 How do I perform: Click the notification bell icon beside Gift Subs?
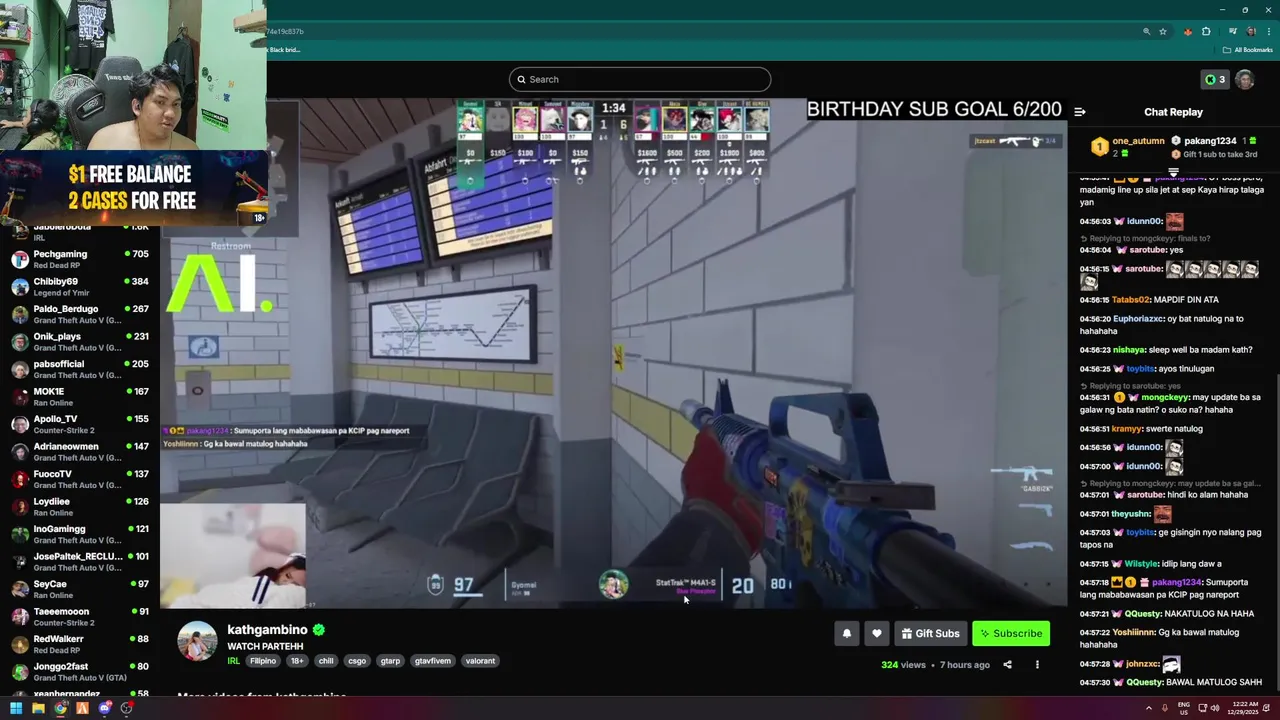847,633
